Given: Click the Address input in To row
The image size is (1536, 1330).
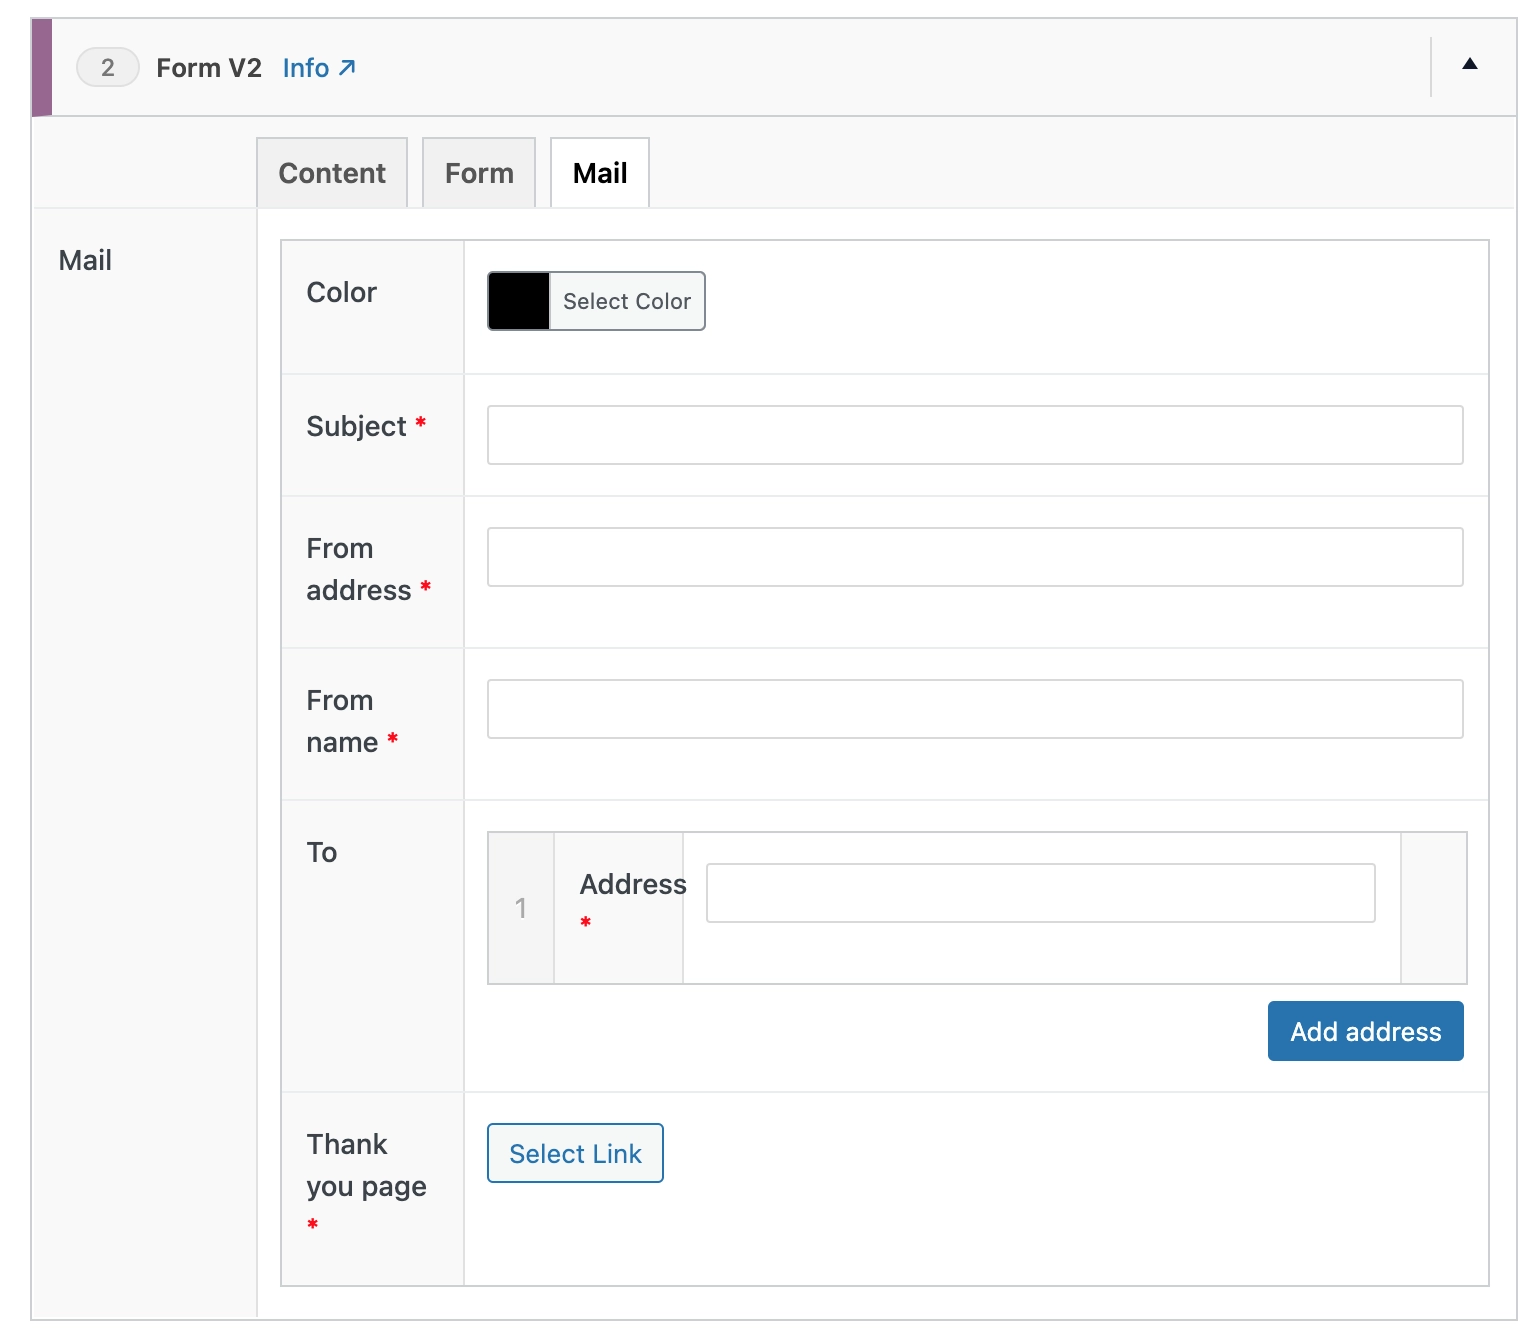Looking at the screenshot, I should click(x=1040, y=893).
